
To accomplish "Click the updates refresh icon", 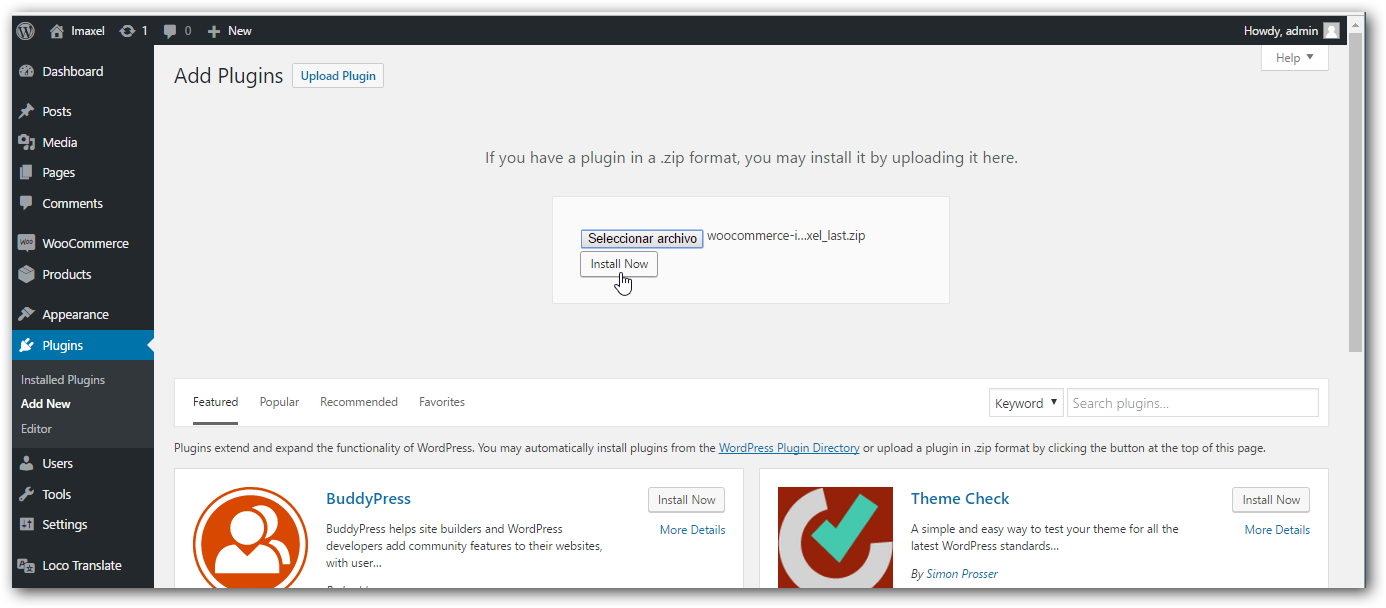I will pyautogui.click(x=127, y=31).
